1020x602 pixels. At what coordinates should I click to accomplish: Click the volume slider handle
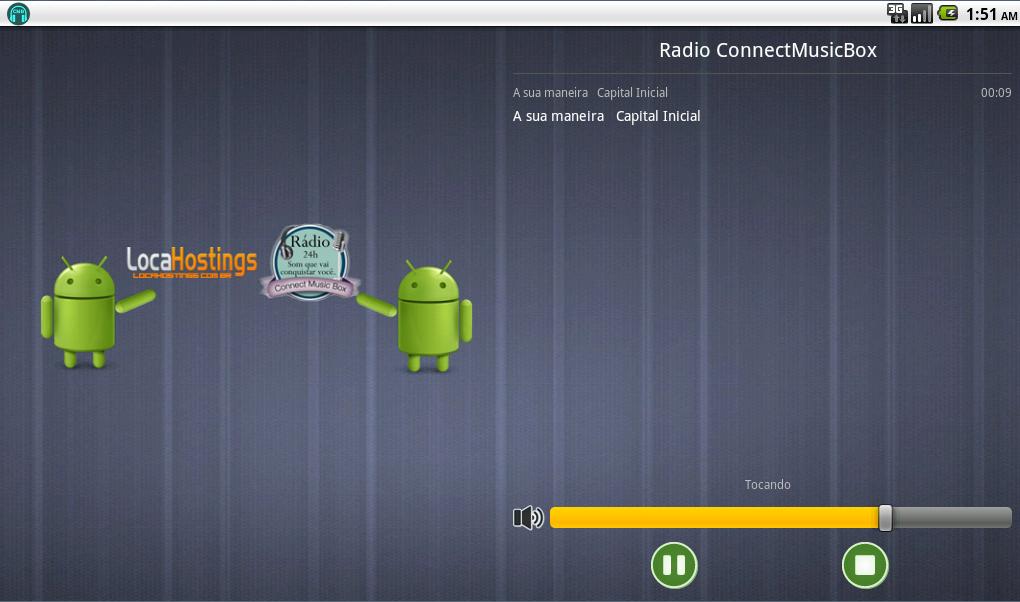coord(885,518)
